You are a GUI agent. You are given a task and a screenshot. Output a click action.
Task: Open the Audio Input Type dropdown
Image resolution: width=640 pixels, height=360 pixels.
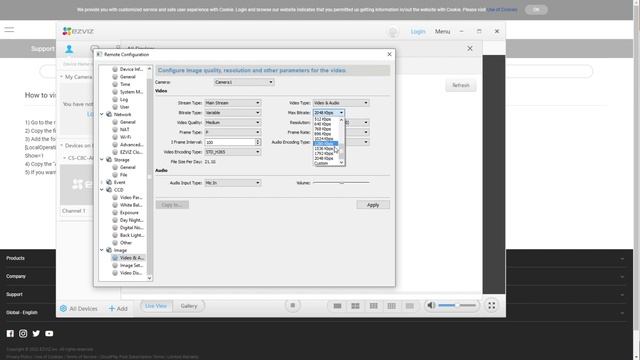click(x=233, y=183)
